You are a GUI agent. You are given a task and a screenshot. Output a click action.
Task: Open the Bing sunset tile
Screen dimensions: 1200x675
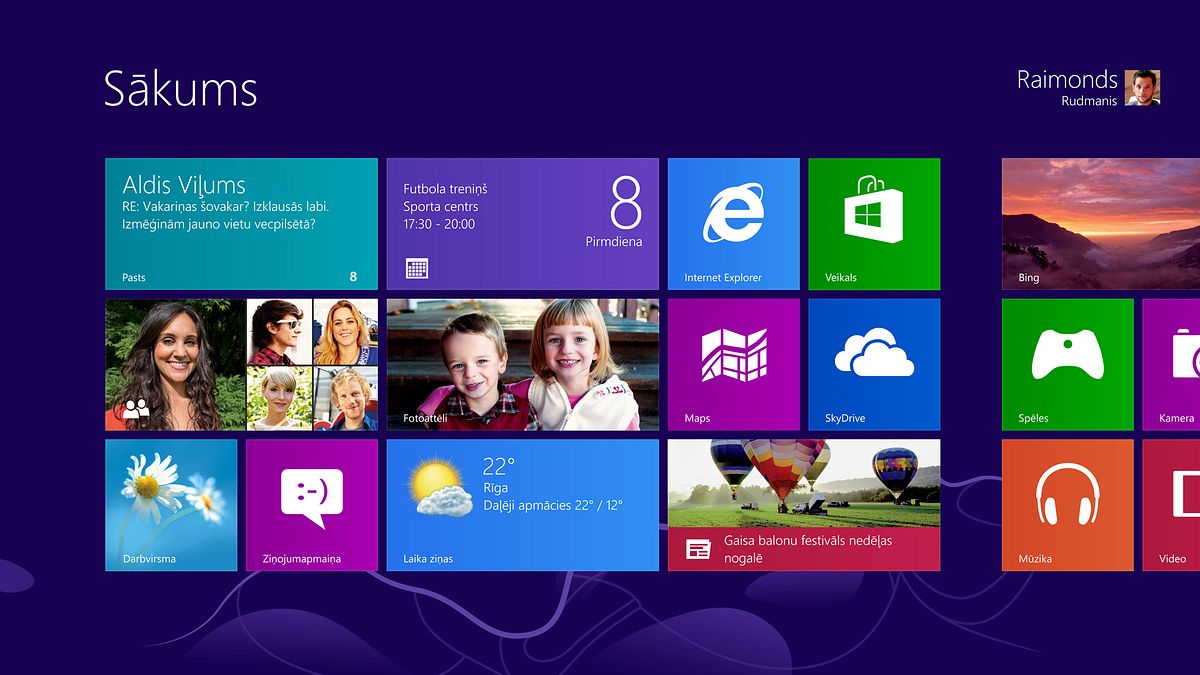point(1101,224)
